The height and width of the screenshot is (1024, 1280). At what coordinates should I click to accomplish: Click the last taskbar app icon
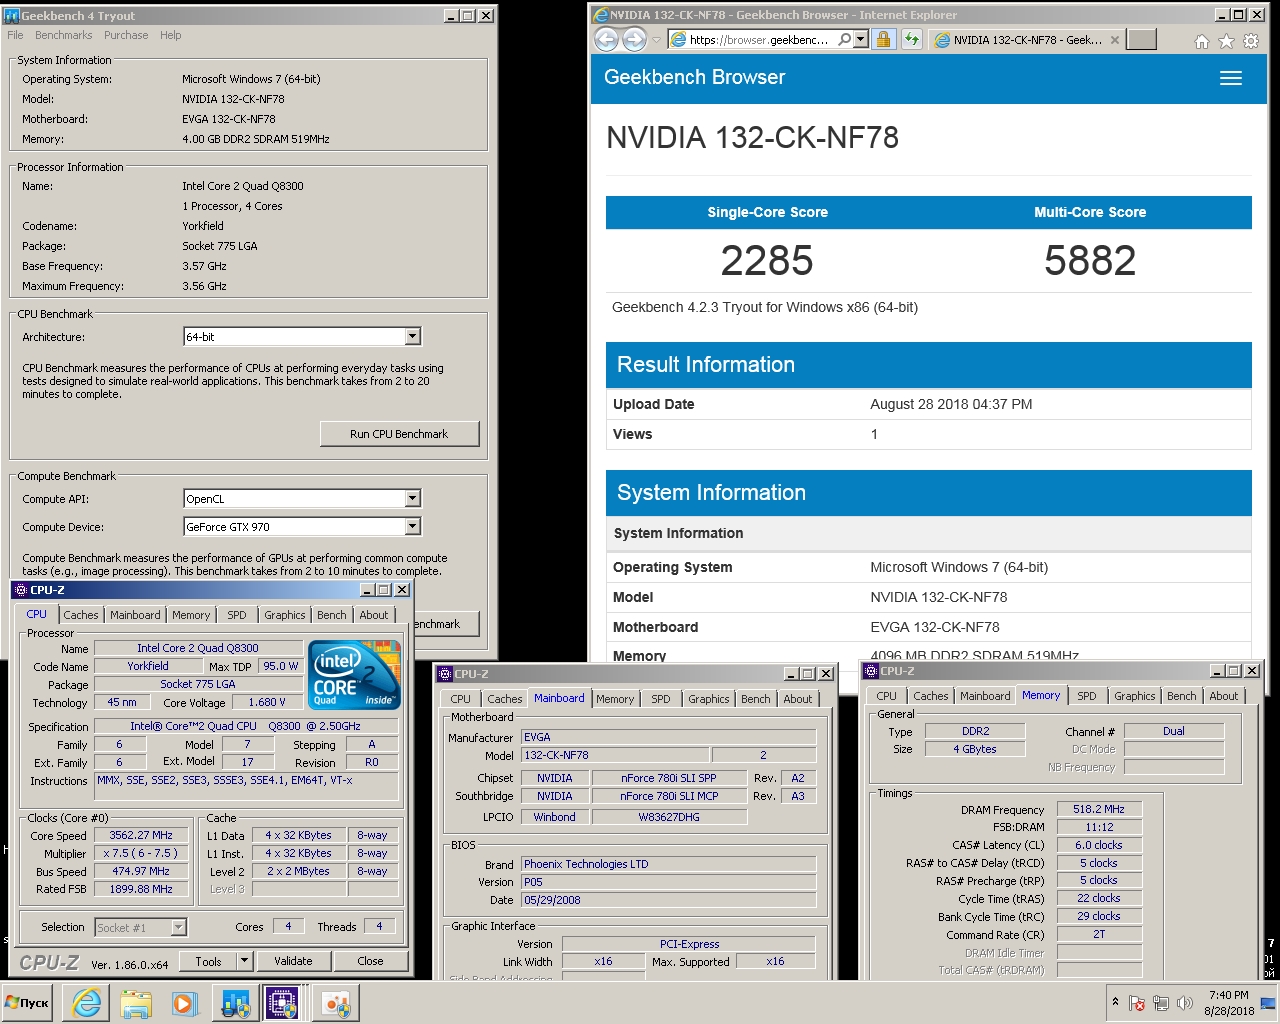pyautogui.click(x=335, y=1003)
